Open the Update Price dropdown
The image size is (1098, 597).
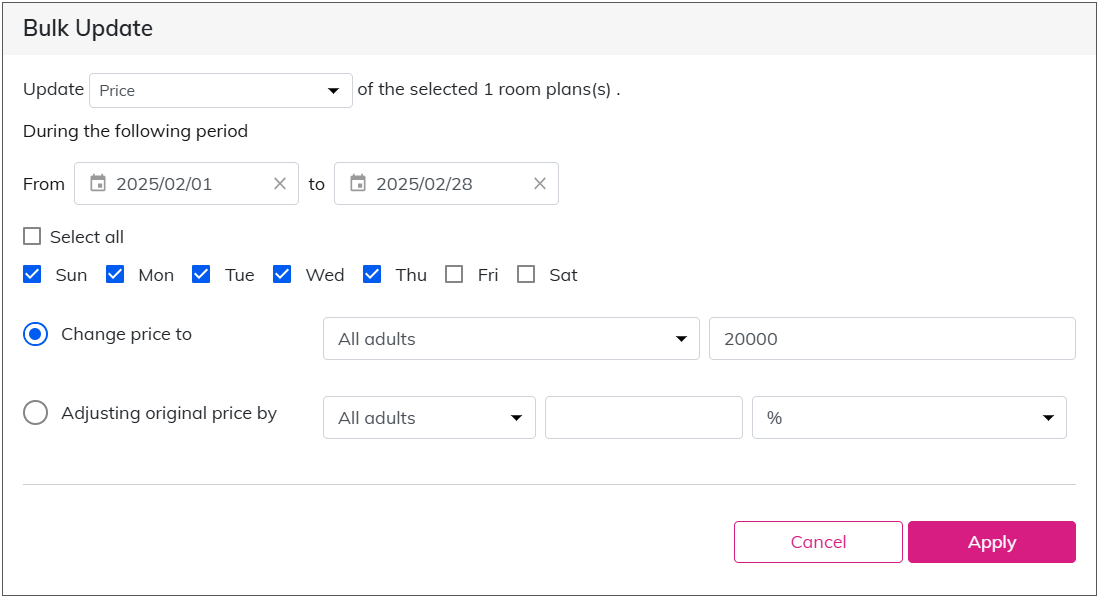pyautogui.click(x=221, y=90)
